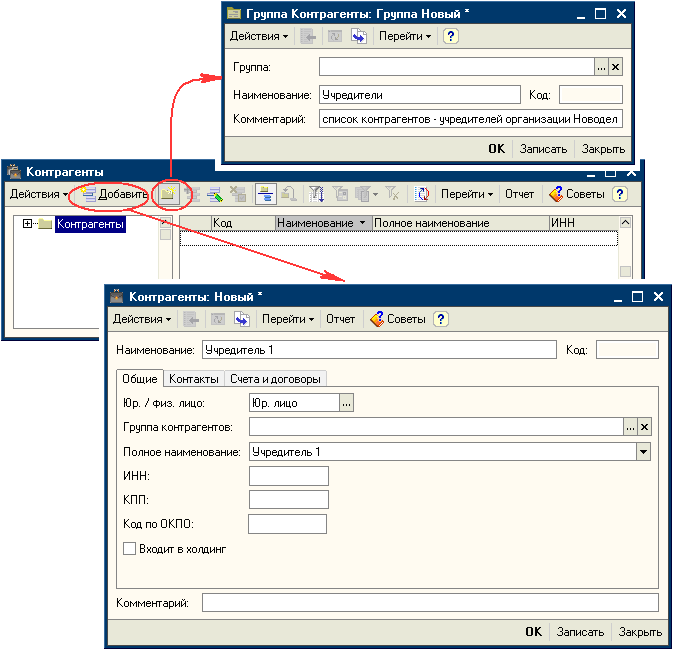Open the filter and sort settings icon
The width and height of the screenshot is (673, 650).
tap(317, 194)
